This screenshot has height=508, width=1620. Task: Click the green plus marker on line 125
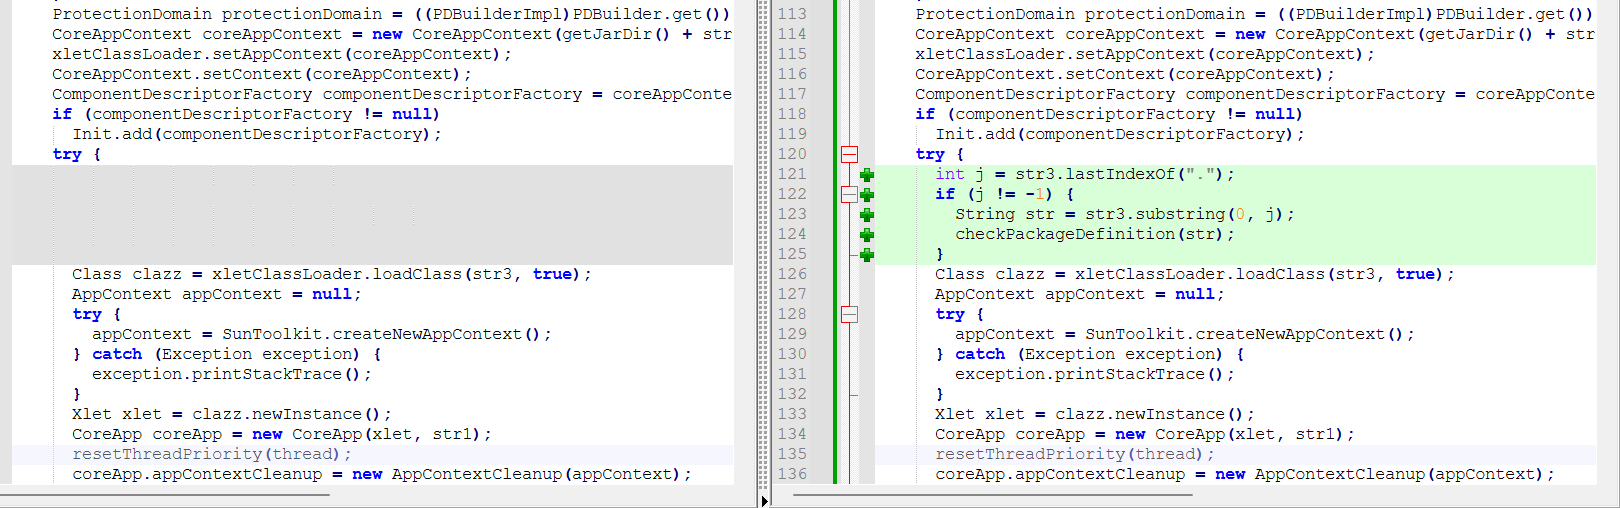point(867,255)
